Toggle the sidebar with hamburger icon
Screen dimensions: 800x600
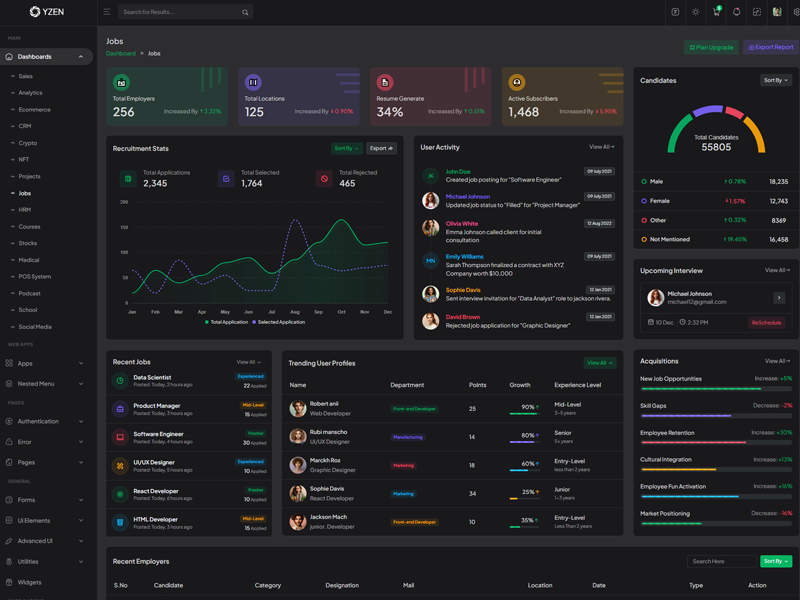click(x=107, y=12)
